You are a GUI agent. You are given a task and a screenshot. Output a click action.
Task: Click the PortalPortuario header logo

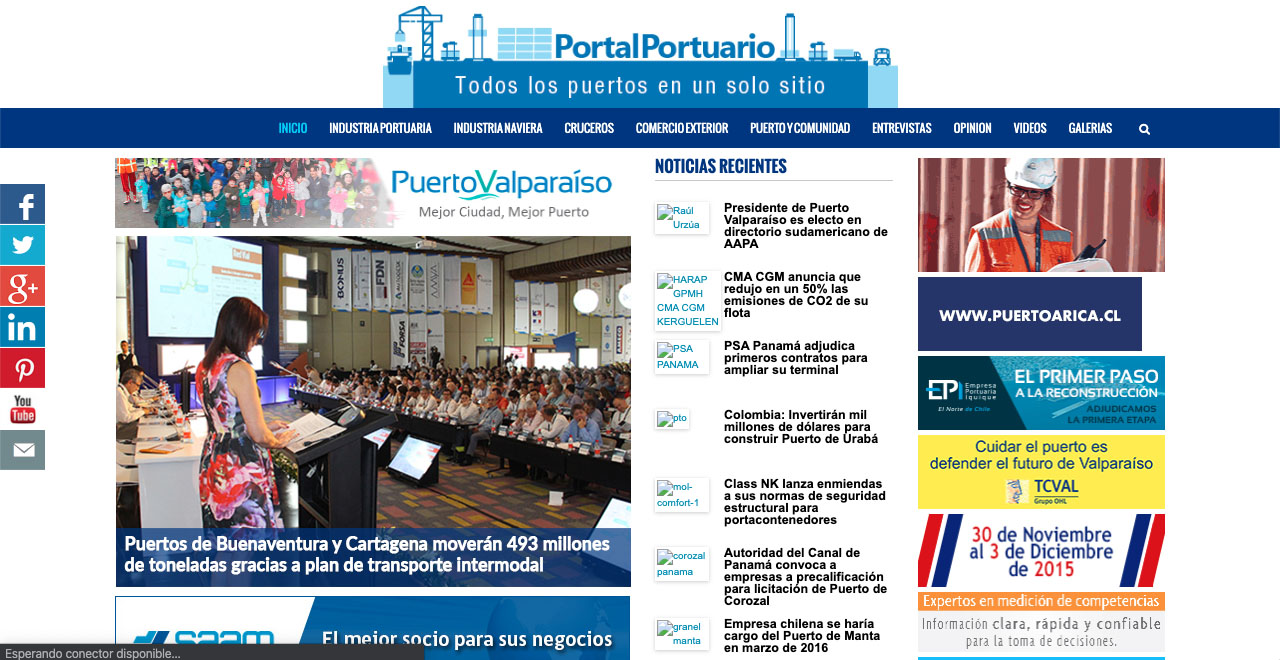(640, 54)
